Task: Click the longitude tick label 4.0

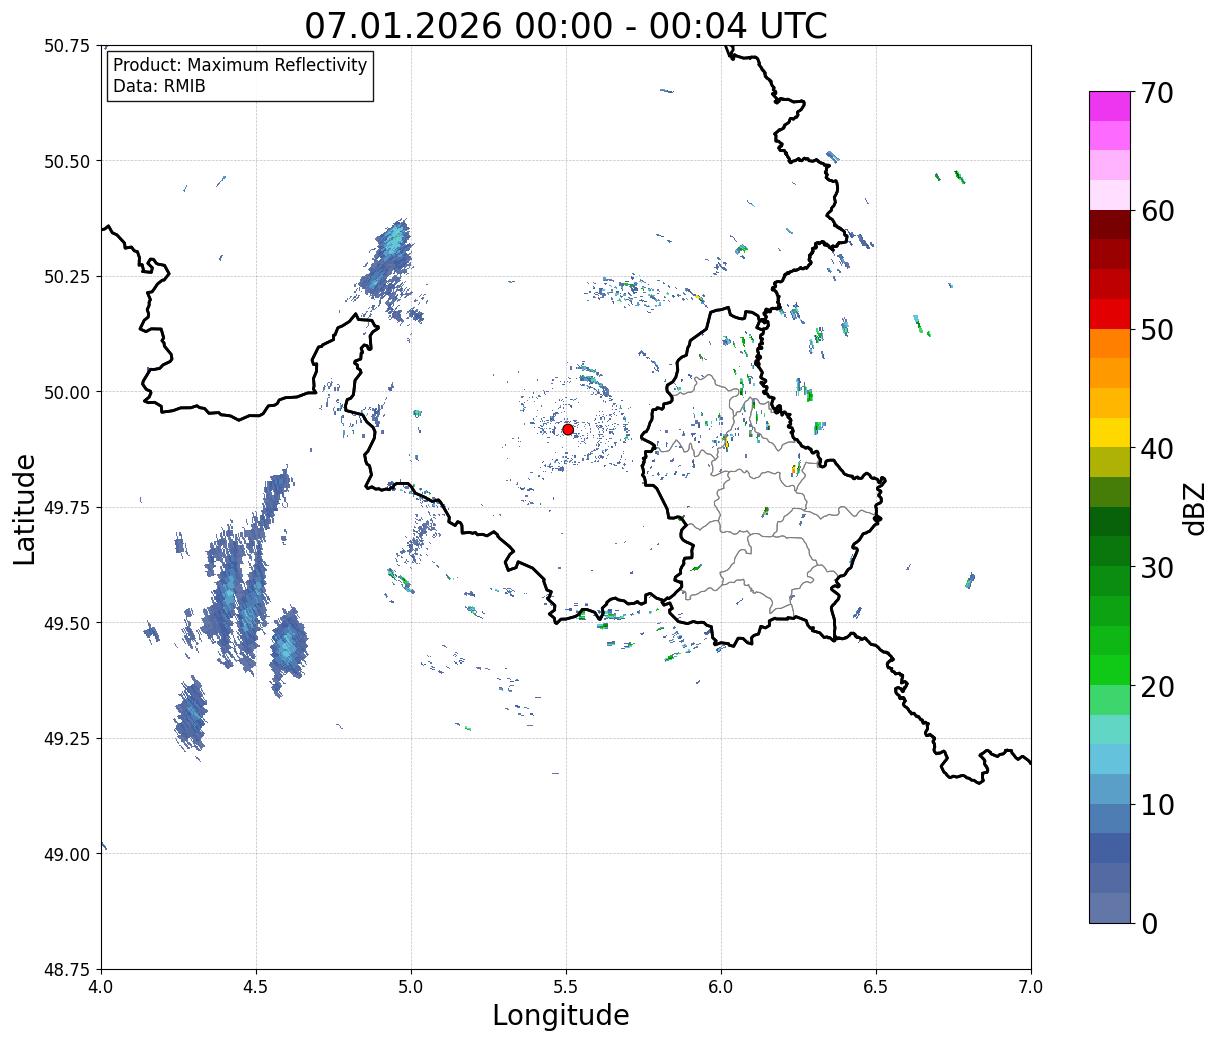Action: (x=101, y=987)
